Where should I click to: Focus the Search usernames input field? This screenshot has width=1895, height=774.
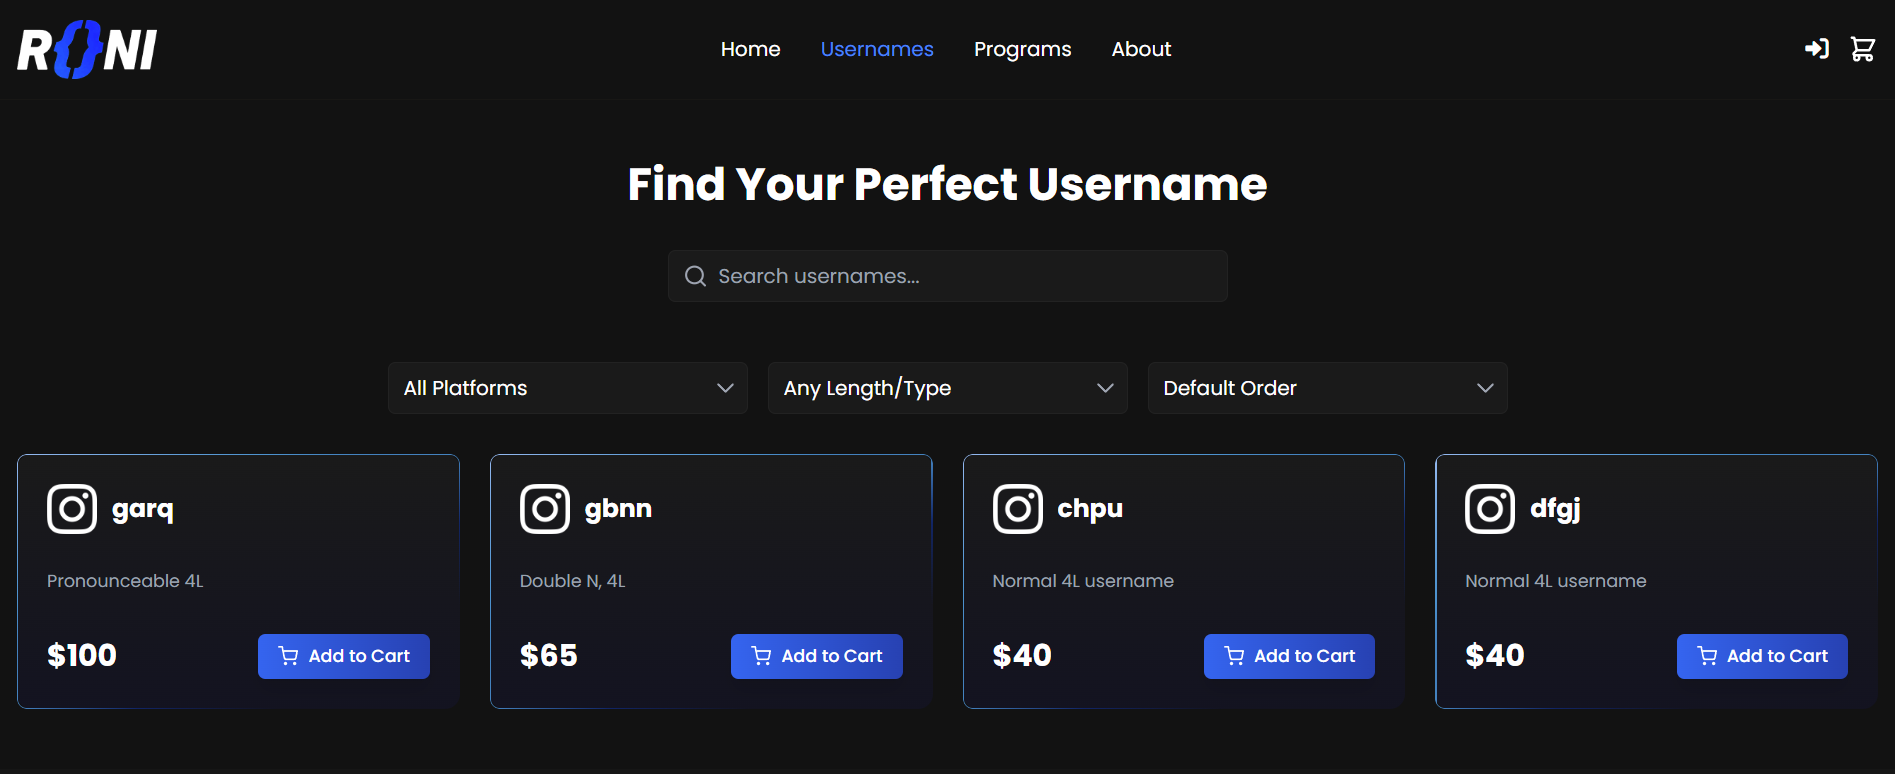[x=960, y=276]
